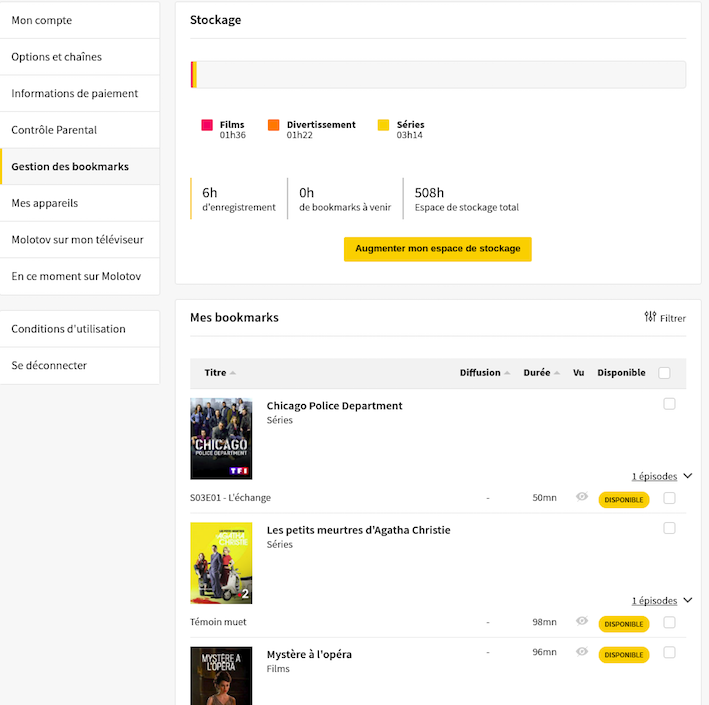Open Molotov sur mon téléviseur
The width and height of the screenshot is (709, 705).
click(x=80, y=240)
